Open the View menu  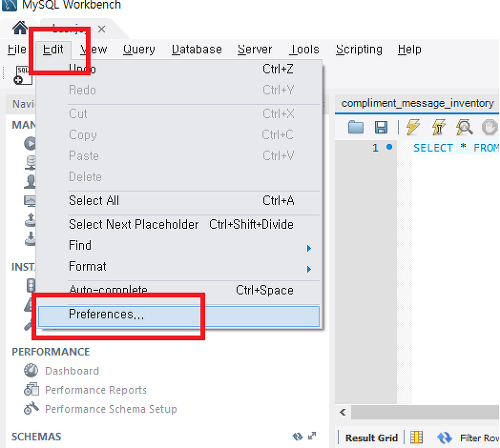[94, 49]
